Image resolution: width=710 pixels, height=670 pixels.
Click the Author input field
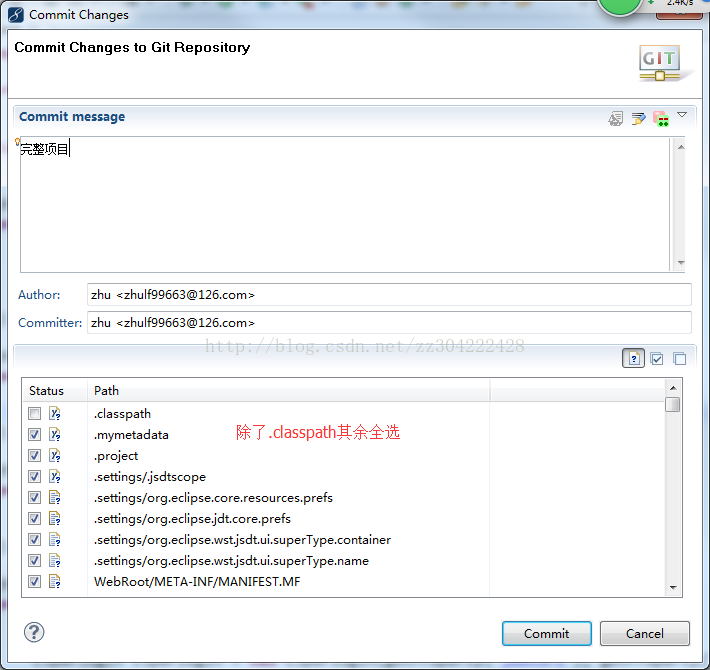coord(389,295)
